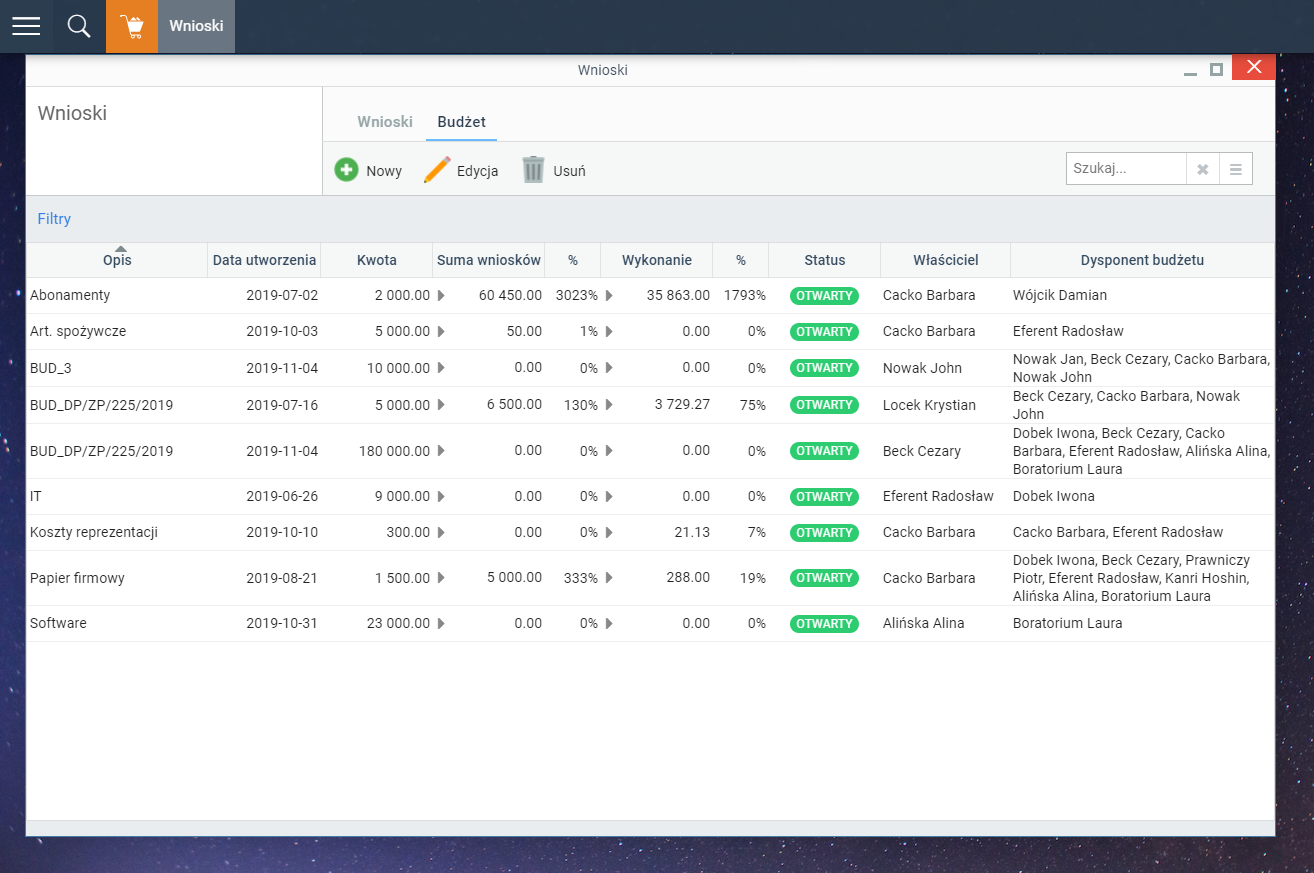Select the BUD_3 budget row
The width and height of the screenshot is (1314, 873).
pyautogui.click(x=650, y=368)
